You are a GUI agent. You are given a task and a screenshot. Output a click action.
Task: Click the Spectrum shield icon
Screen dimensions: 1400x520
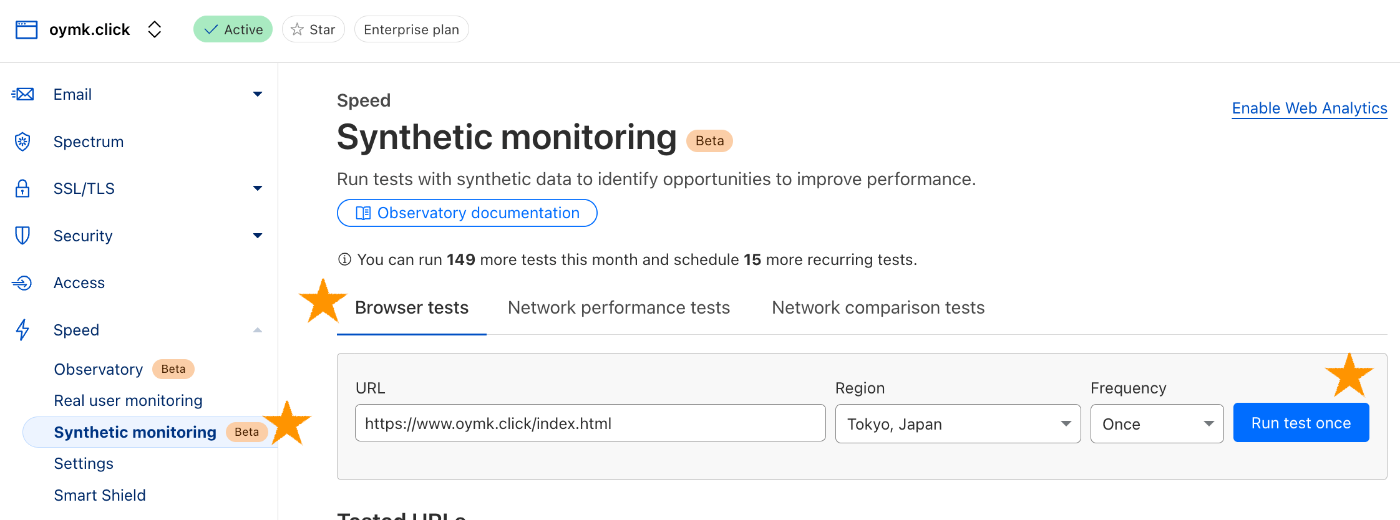(x=22, y=142)
